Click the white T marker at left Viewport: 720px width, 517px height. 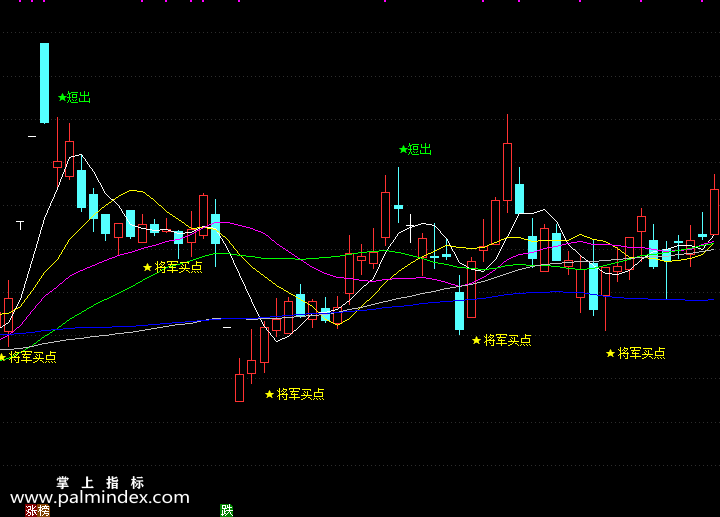coord(20,225)
